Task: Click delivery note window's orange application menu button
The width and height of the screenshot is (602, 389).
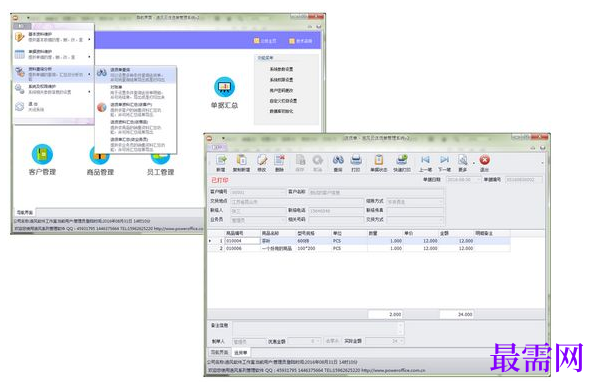Action: 209,138
